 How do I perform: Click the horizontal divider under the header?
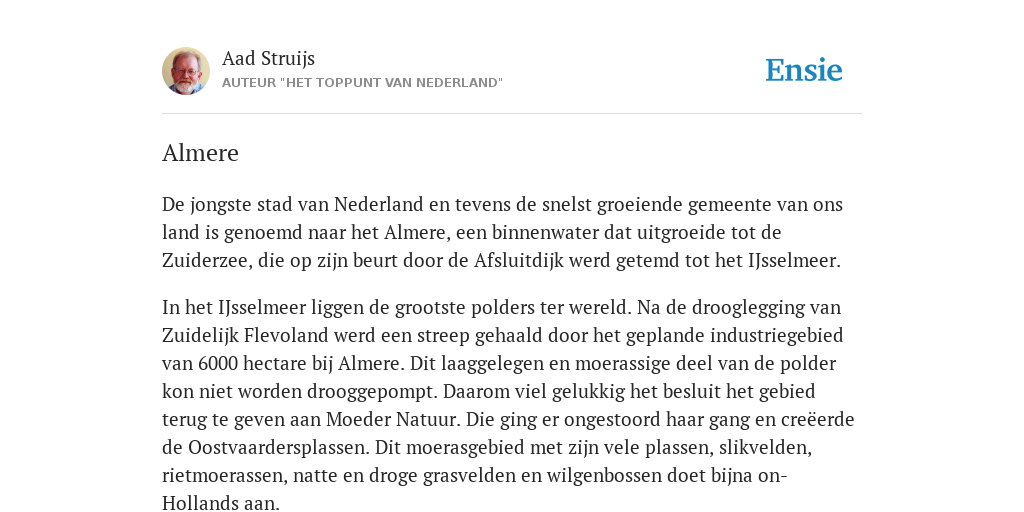[512, 114]
